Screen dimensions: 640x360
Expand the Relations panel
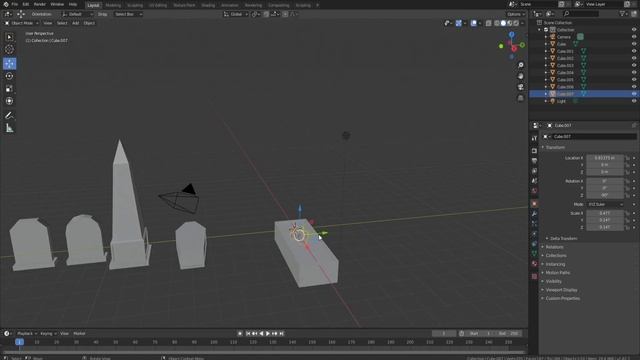click(554, 247)
